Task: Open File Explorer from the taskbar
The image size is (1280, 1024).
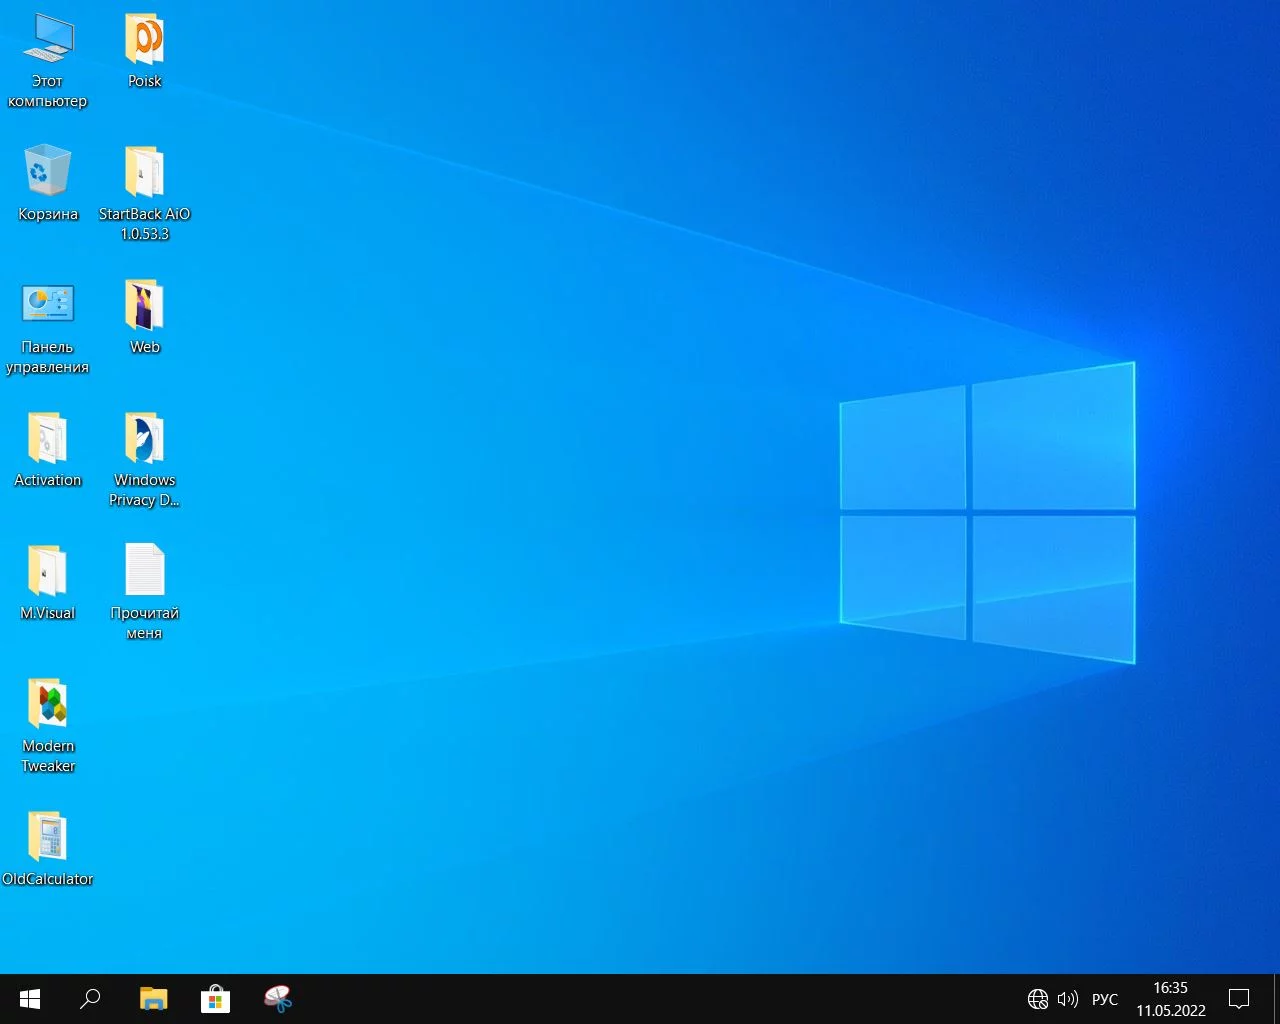Action: (x=153, y=998)
